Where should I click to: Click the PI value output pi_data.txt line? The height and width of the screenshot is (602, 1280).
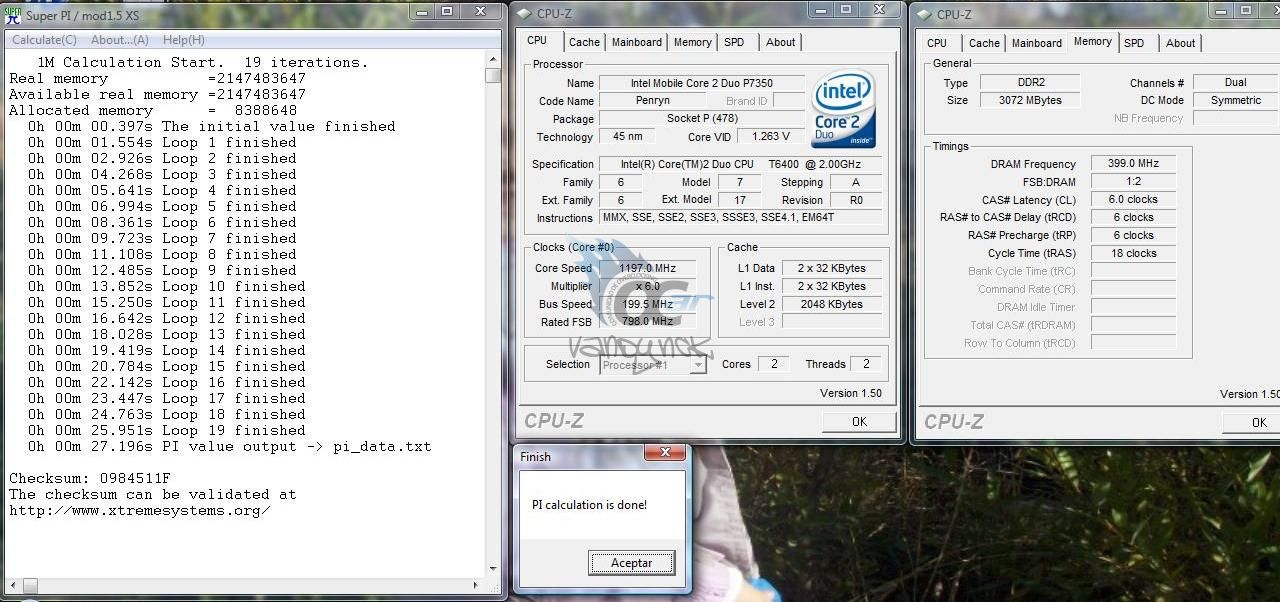pyautogui.click(x=230, y=446)
